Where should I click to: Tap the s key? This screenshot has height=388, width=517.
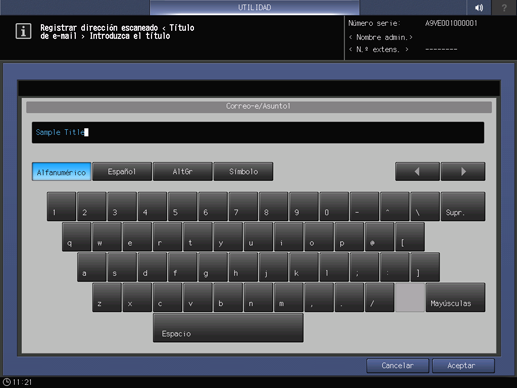(x=122, y=267)
